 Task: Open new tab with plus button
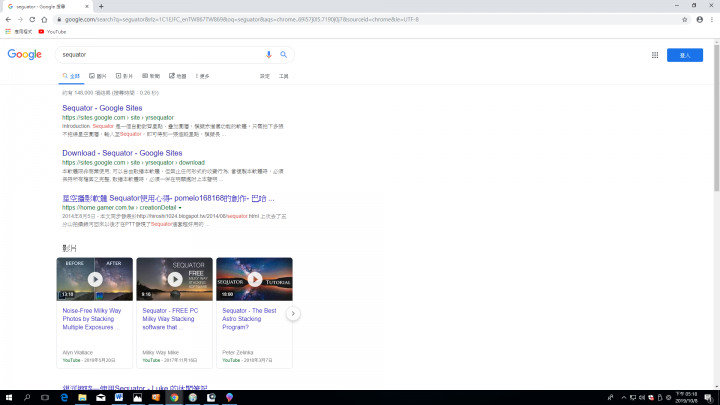tap(101, 6)
